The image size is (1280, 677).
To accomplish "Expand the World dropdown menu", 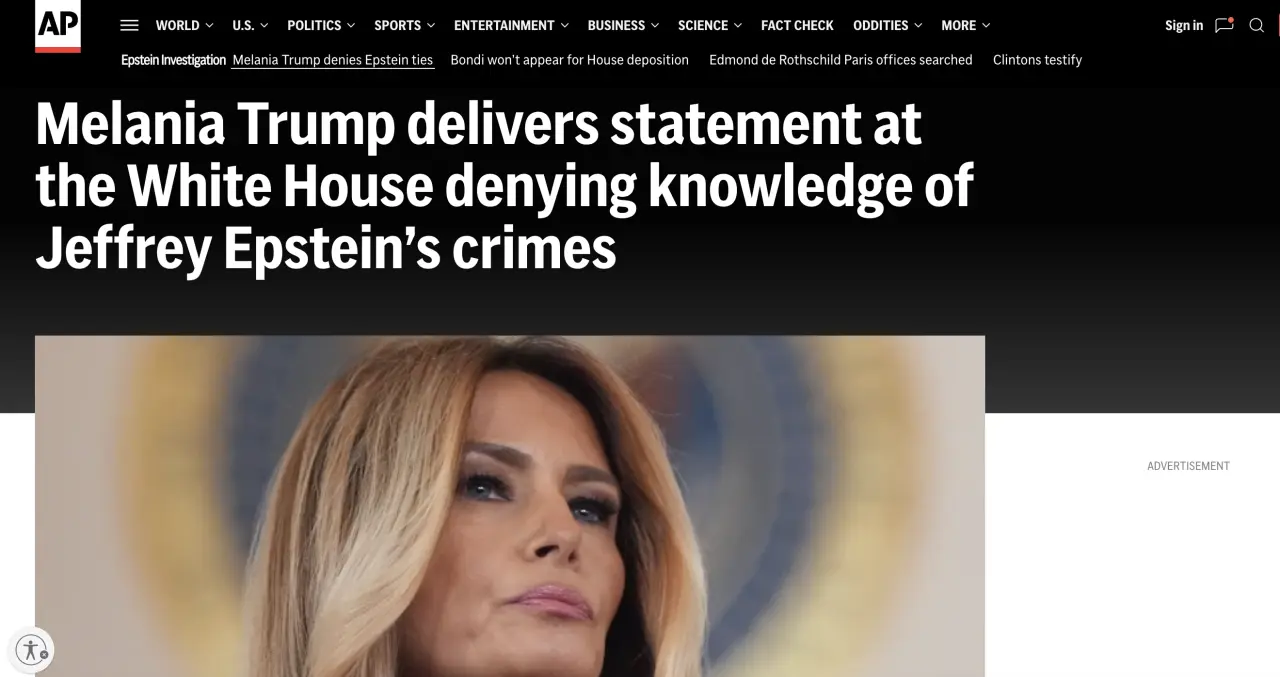I will [185, 25].
